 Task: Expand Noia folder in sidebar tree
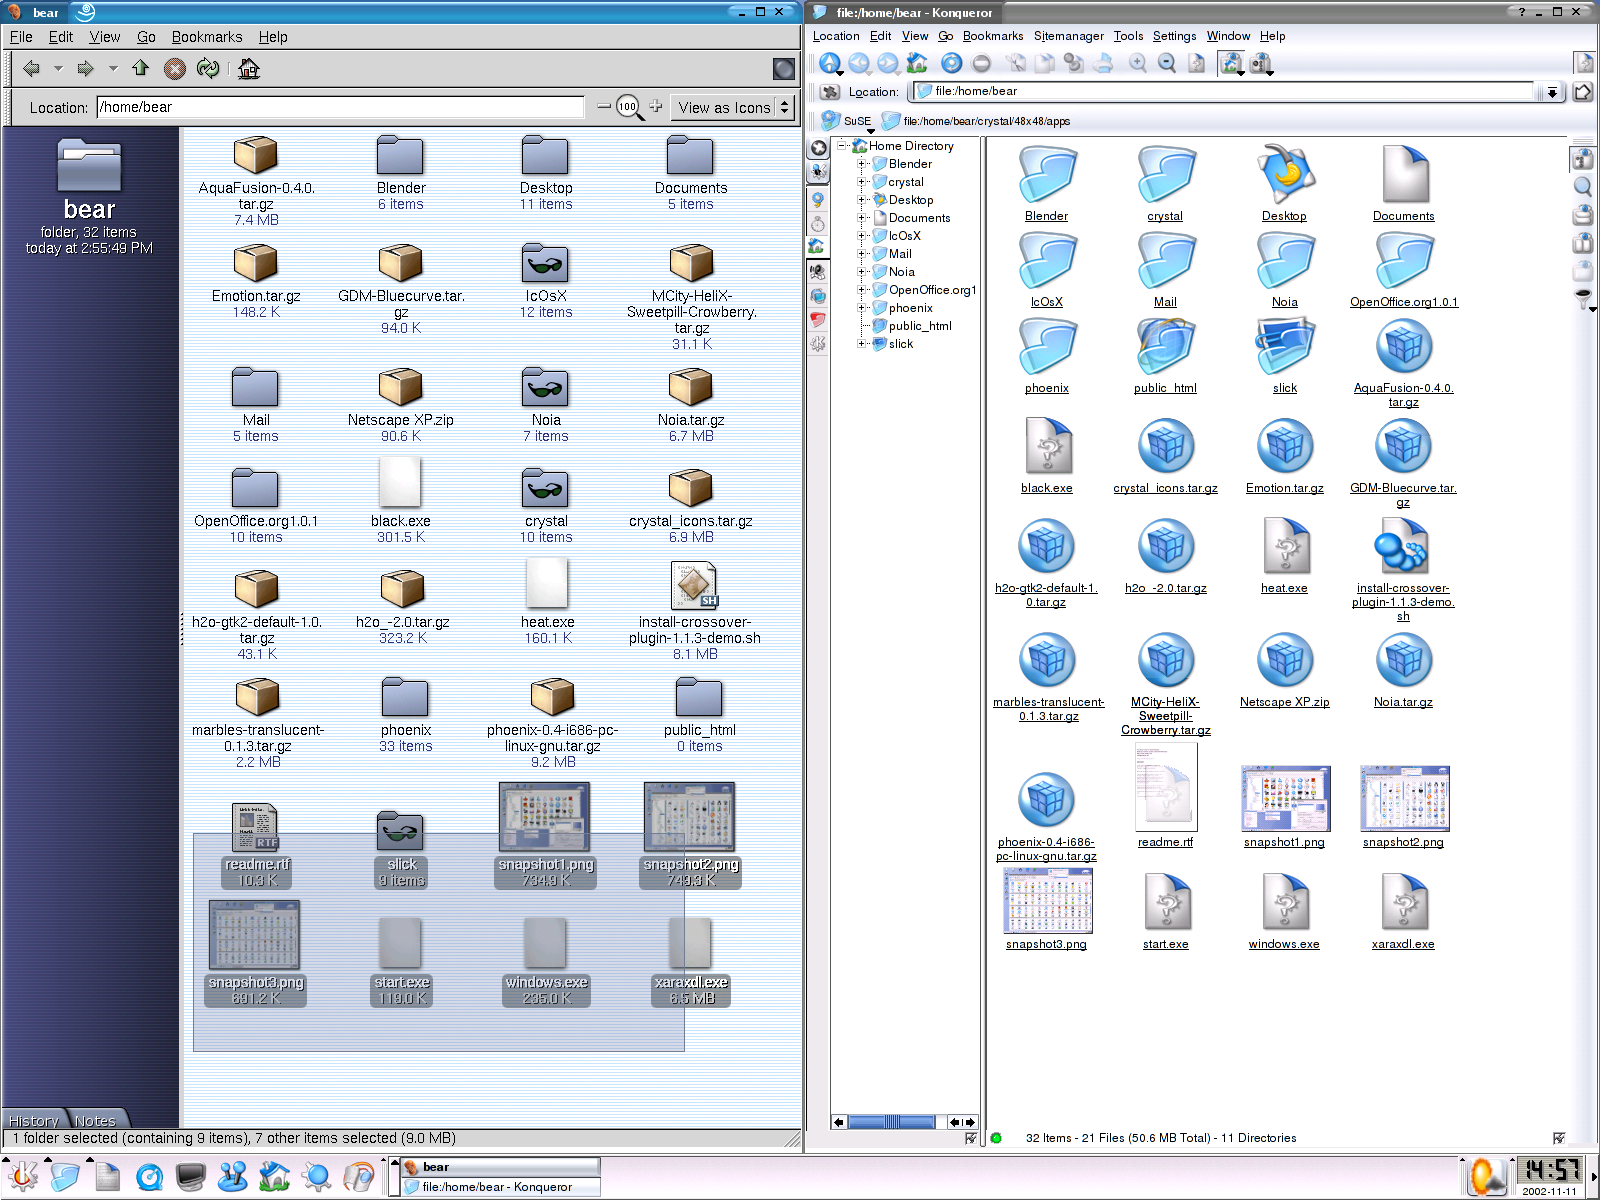861,272
